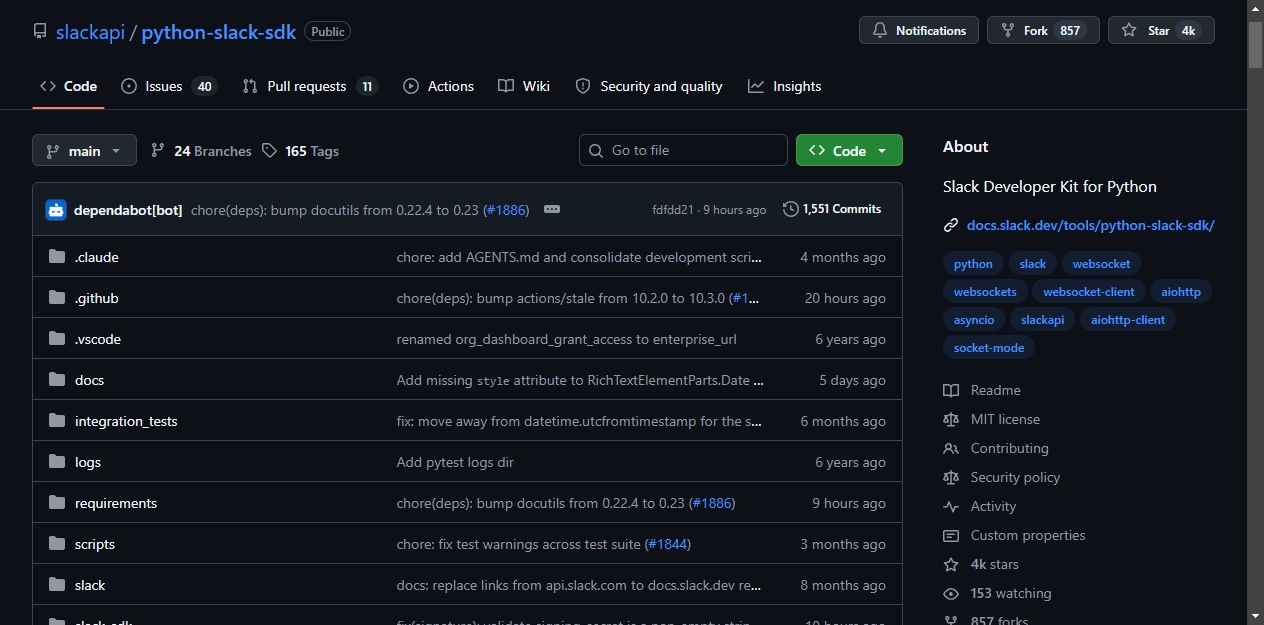Click the integration_tests folder icon
This screenshot has width=1264, height=625.
56,421
